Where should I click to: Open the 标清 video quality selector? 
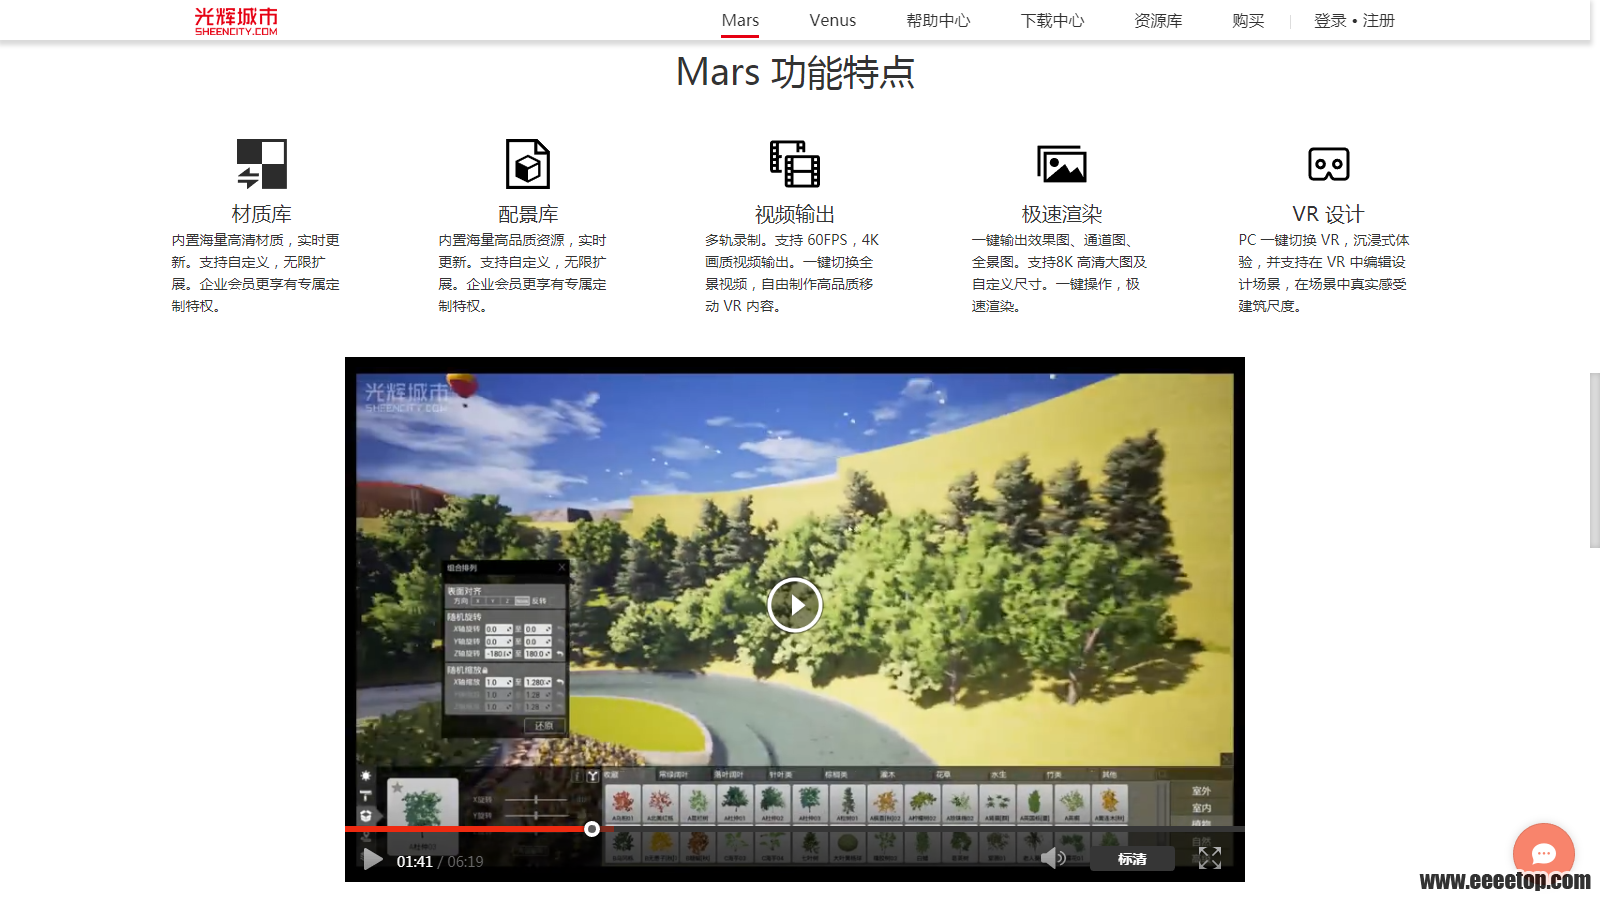(x=1132, y=859)
